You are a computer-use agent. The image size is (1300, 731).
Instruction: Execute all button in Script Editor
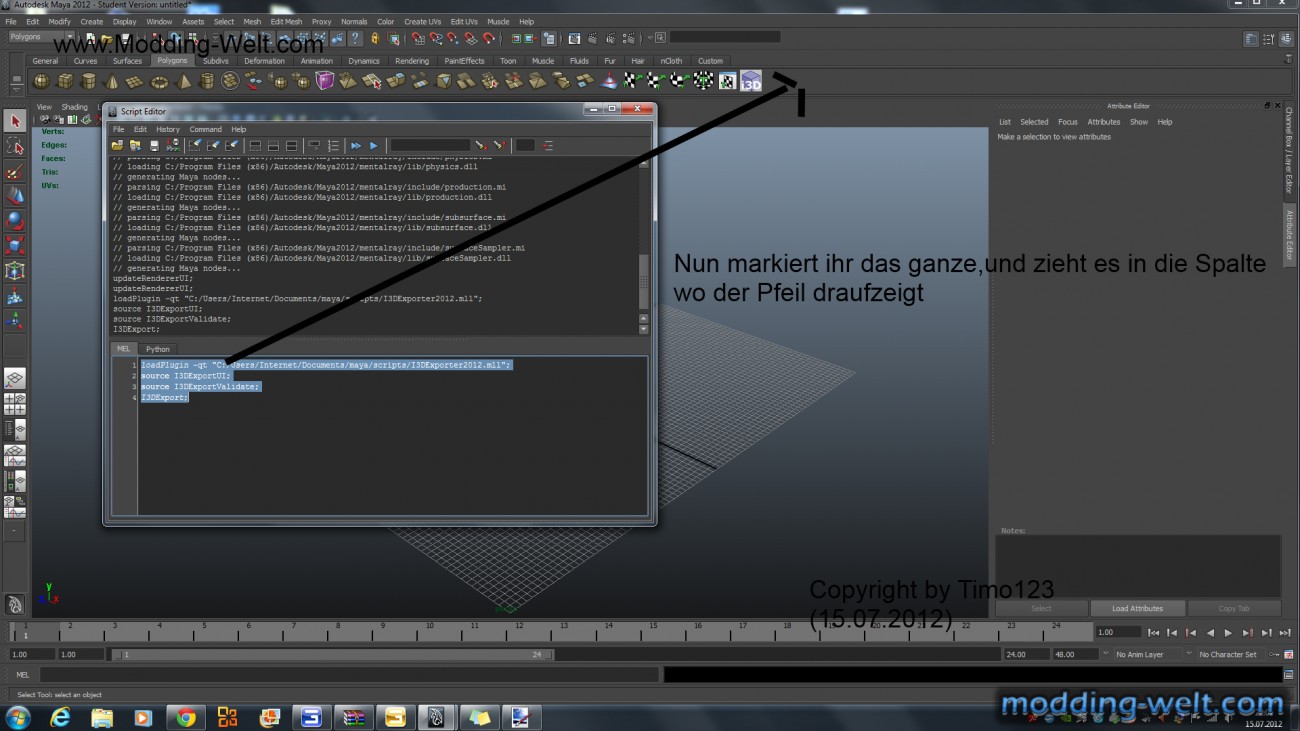point(356,146)
